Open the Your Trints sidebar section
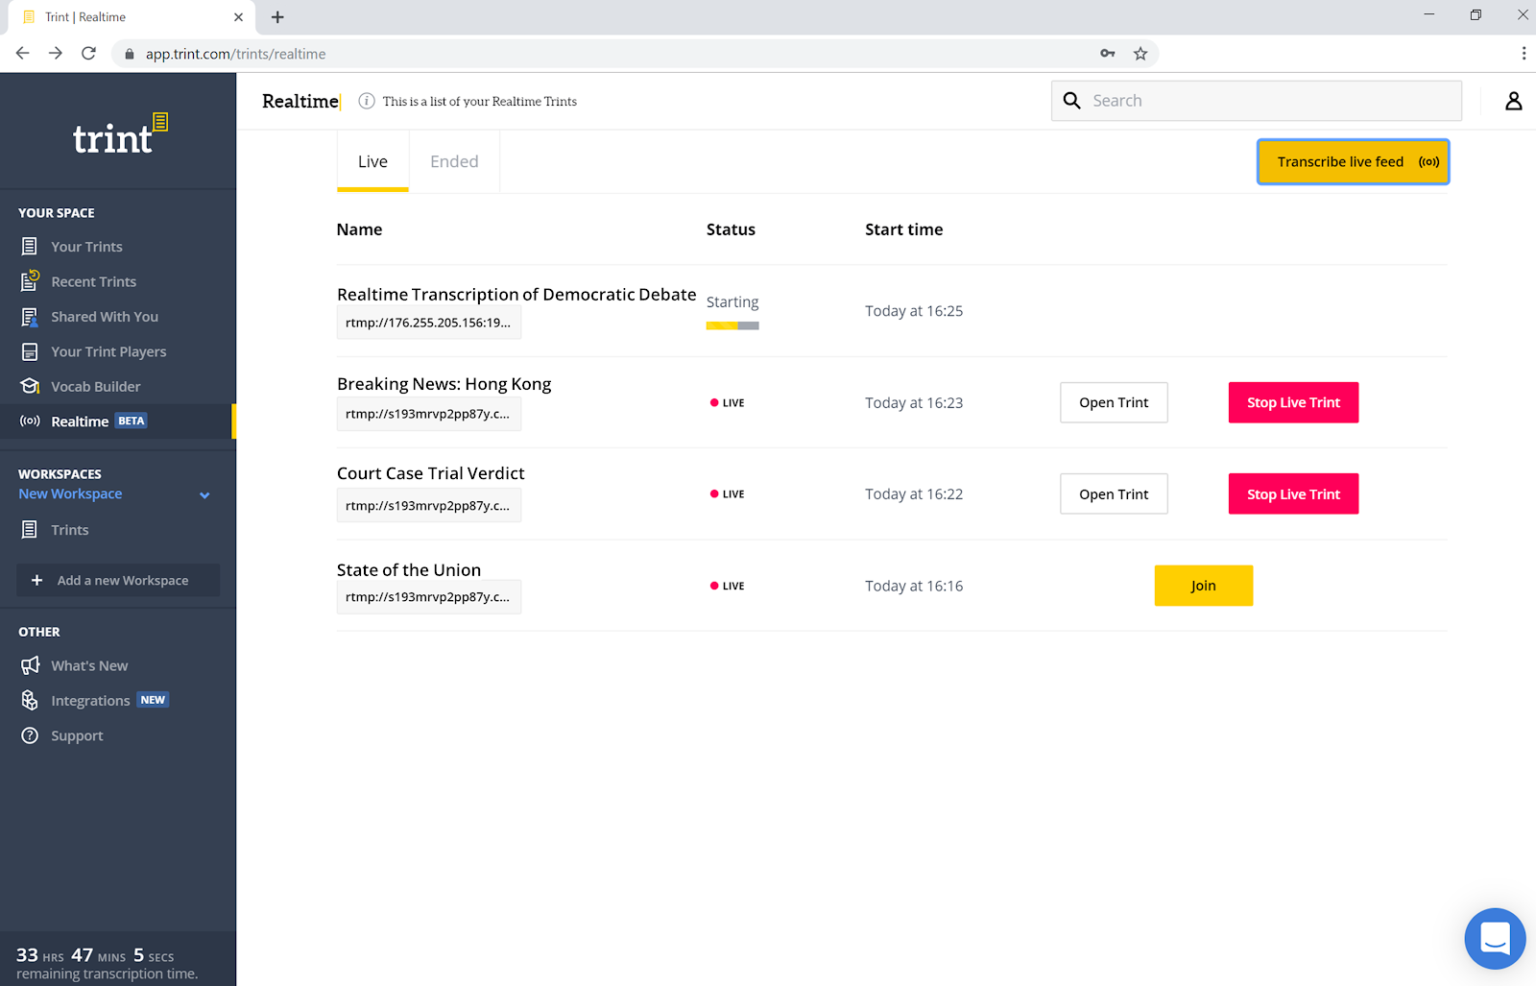The width and height of the screenshot is (1536, 986). click(x=85, y=246)
